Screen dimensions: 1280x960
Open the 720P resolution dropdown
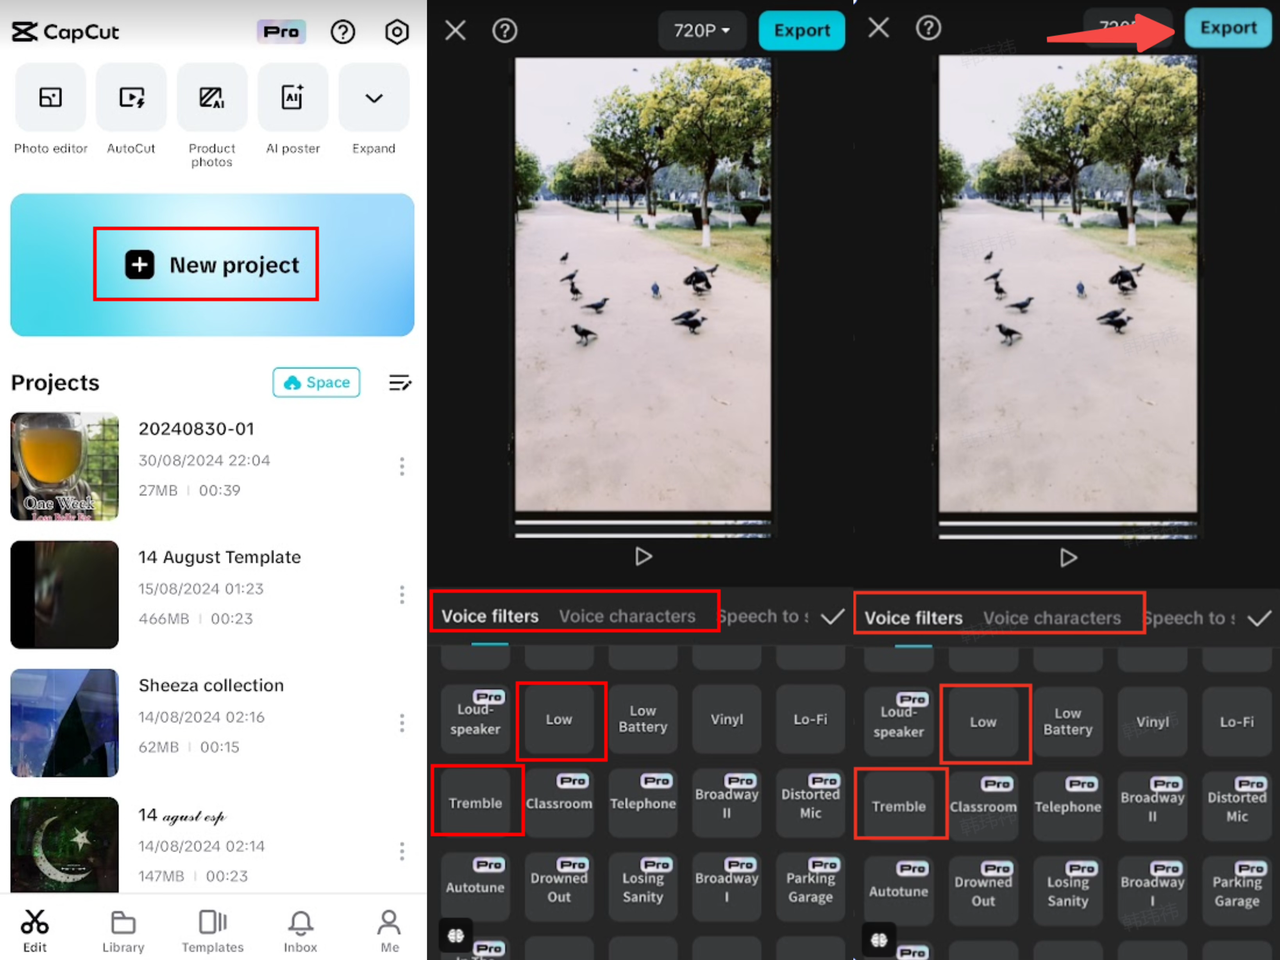(x=701, y=31)
